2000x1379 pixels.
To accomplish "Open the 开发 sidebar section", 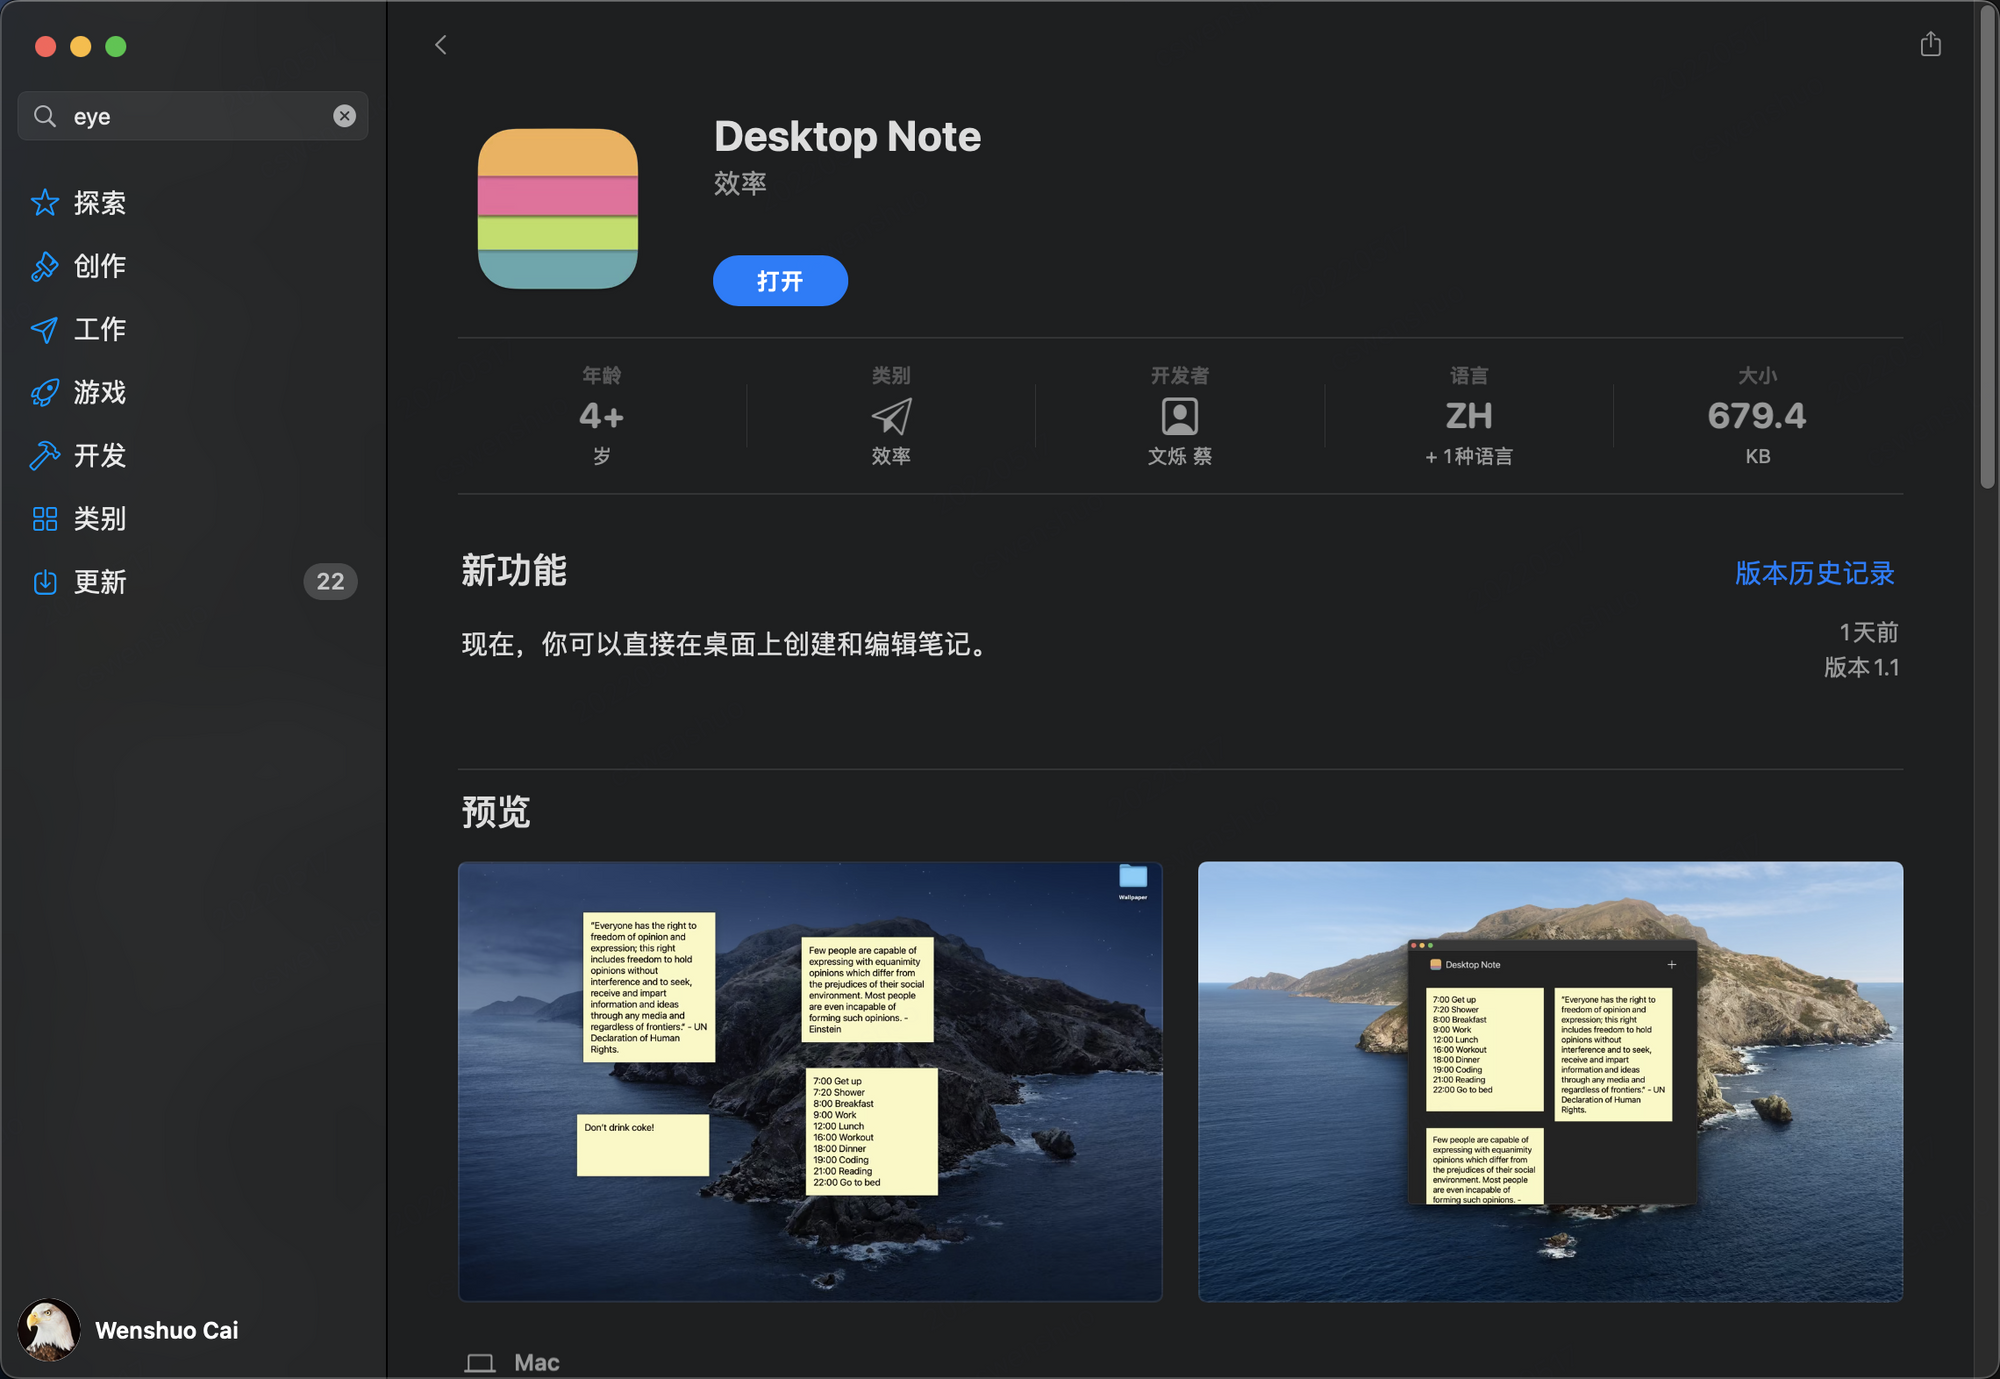I will tap(193, 455).
